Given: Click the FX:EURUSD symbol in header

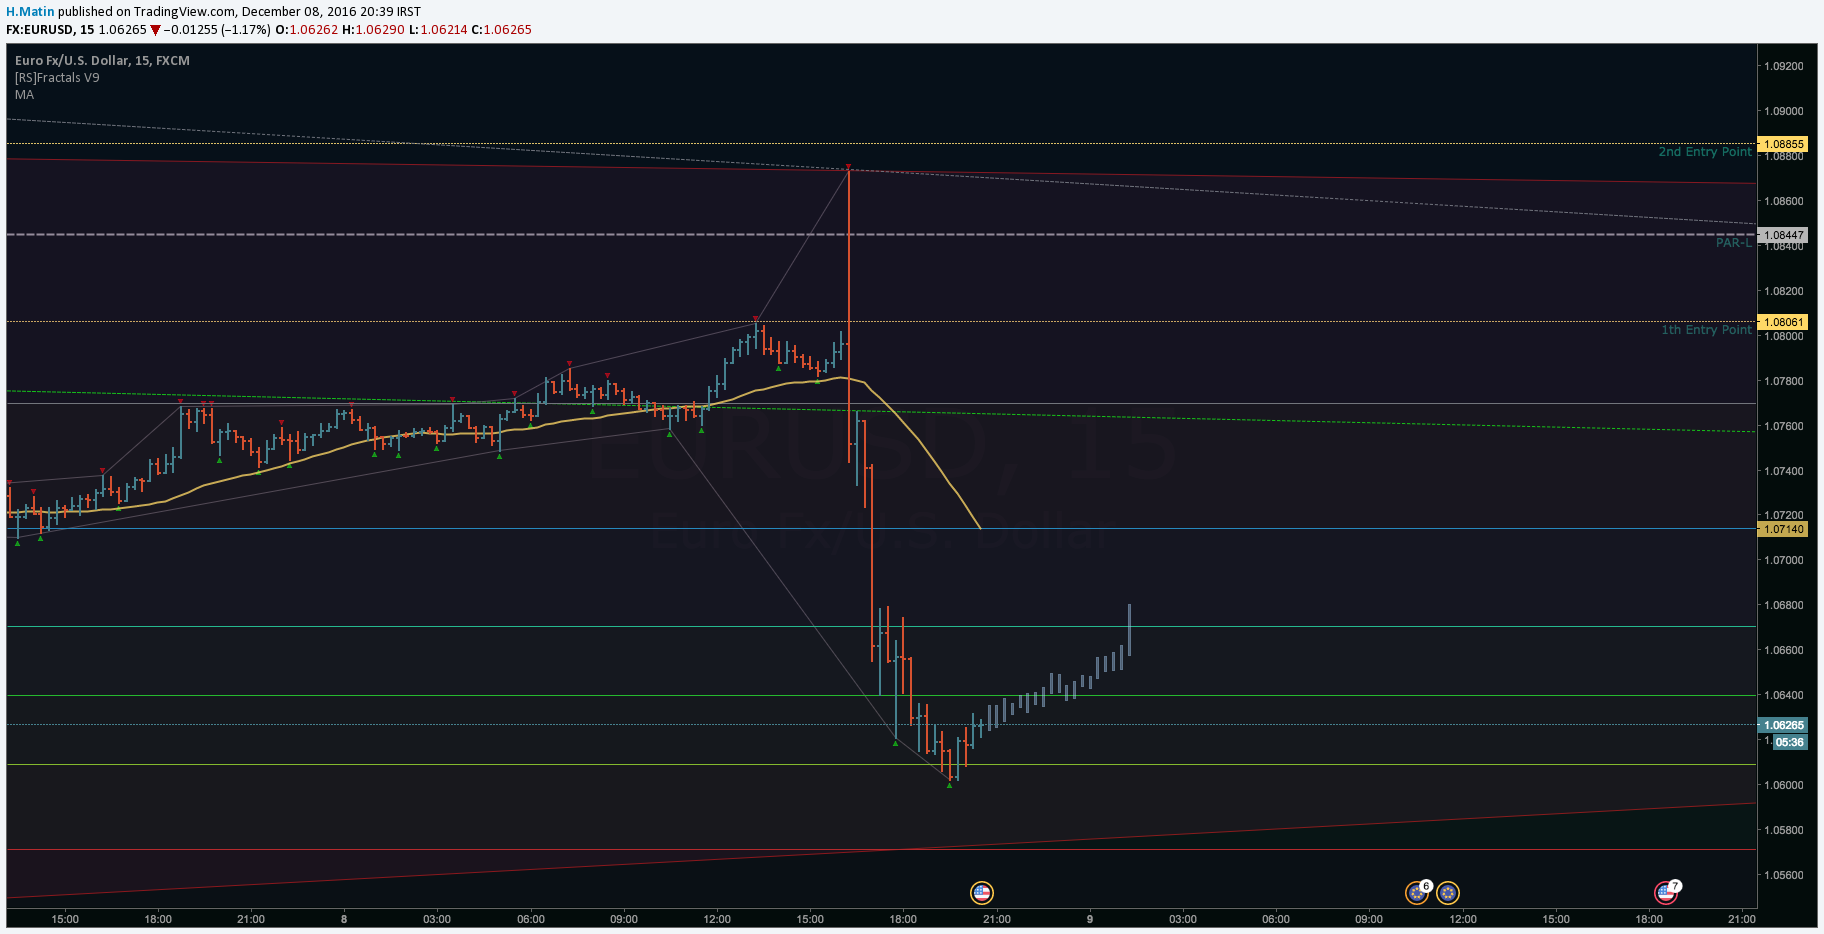Looking at the screenshot, I should [40, 30].
